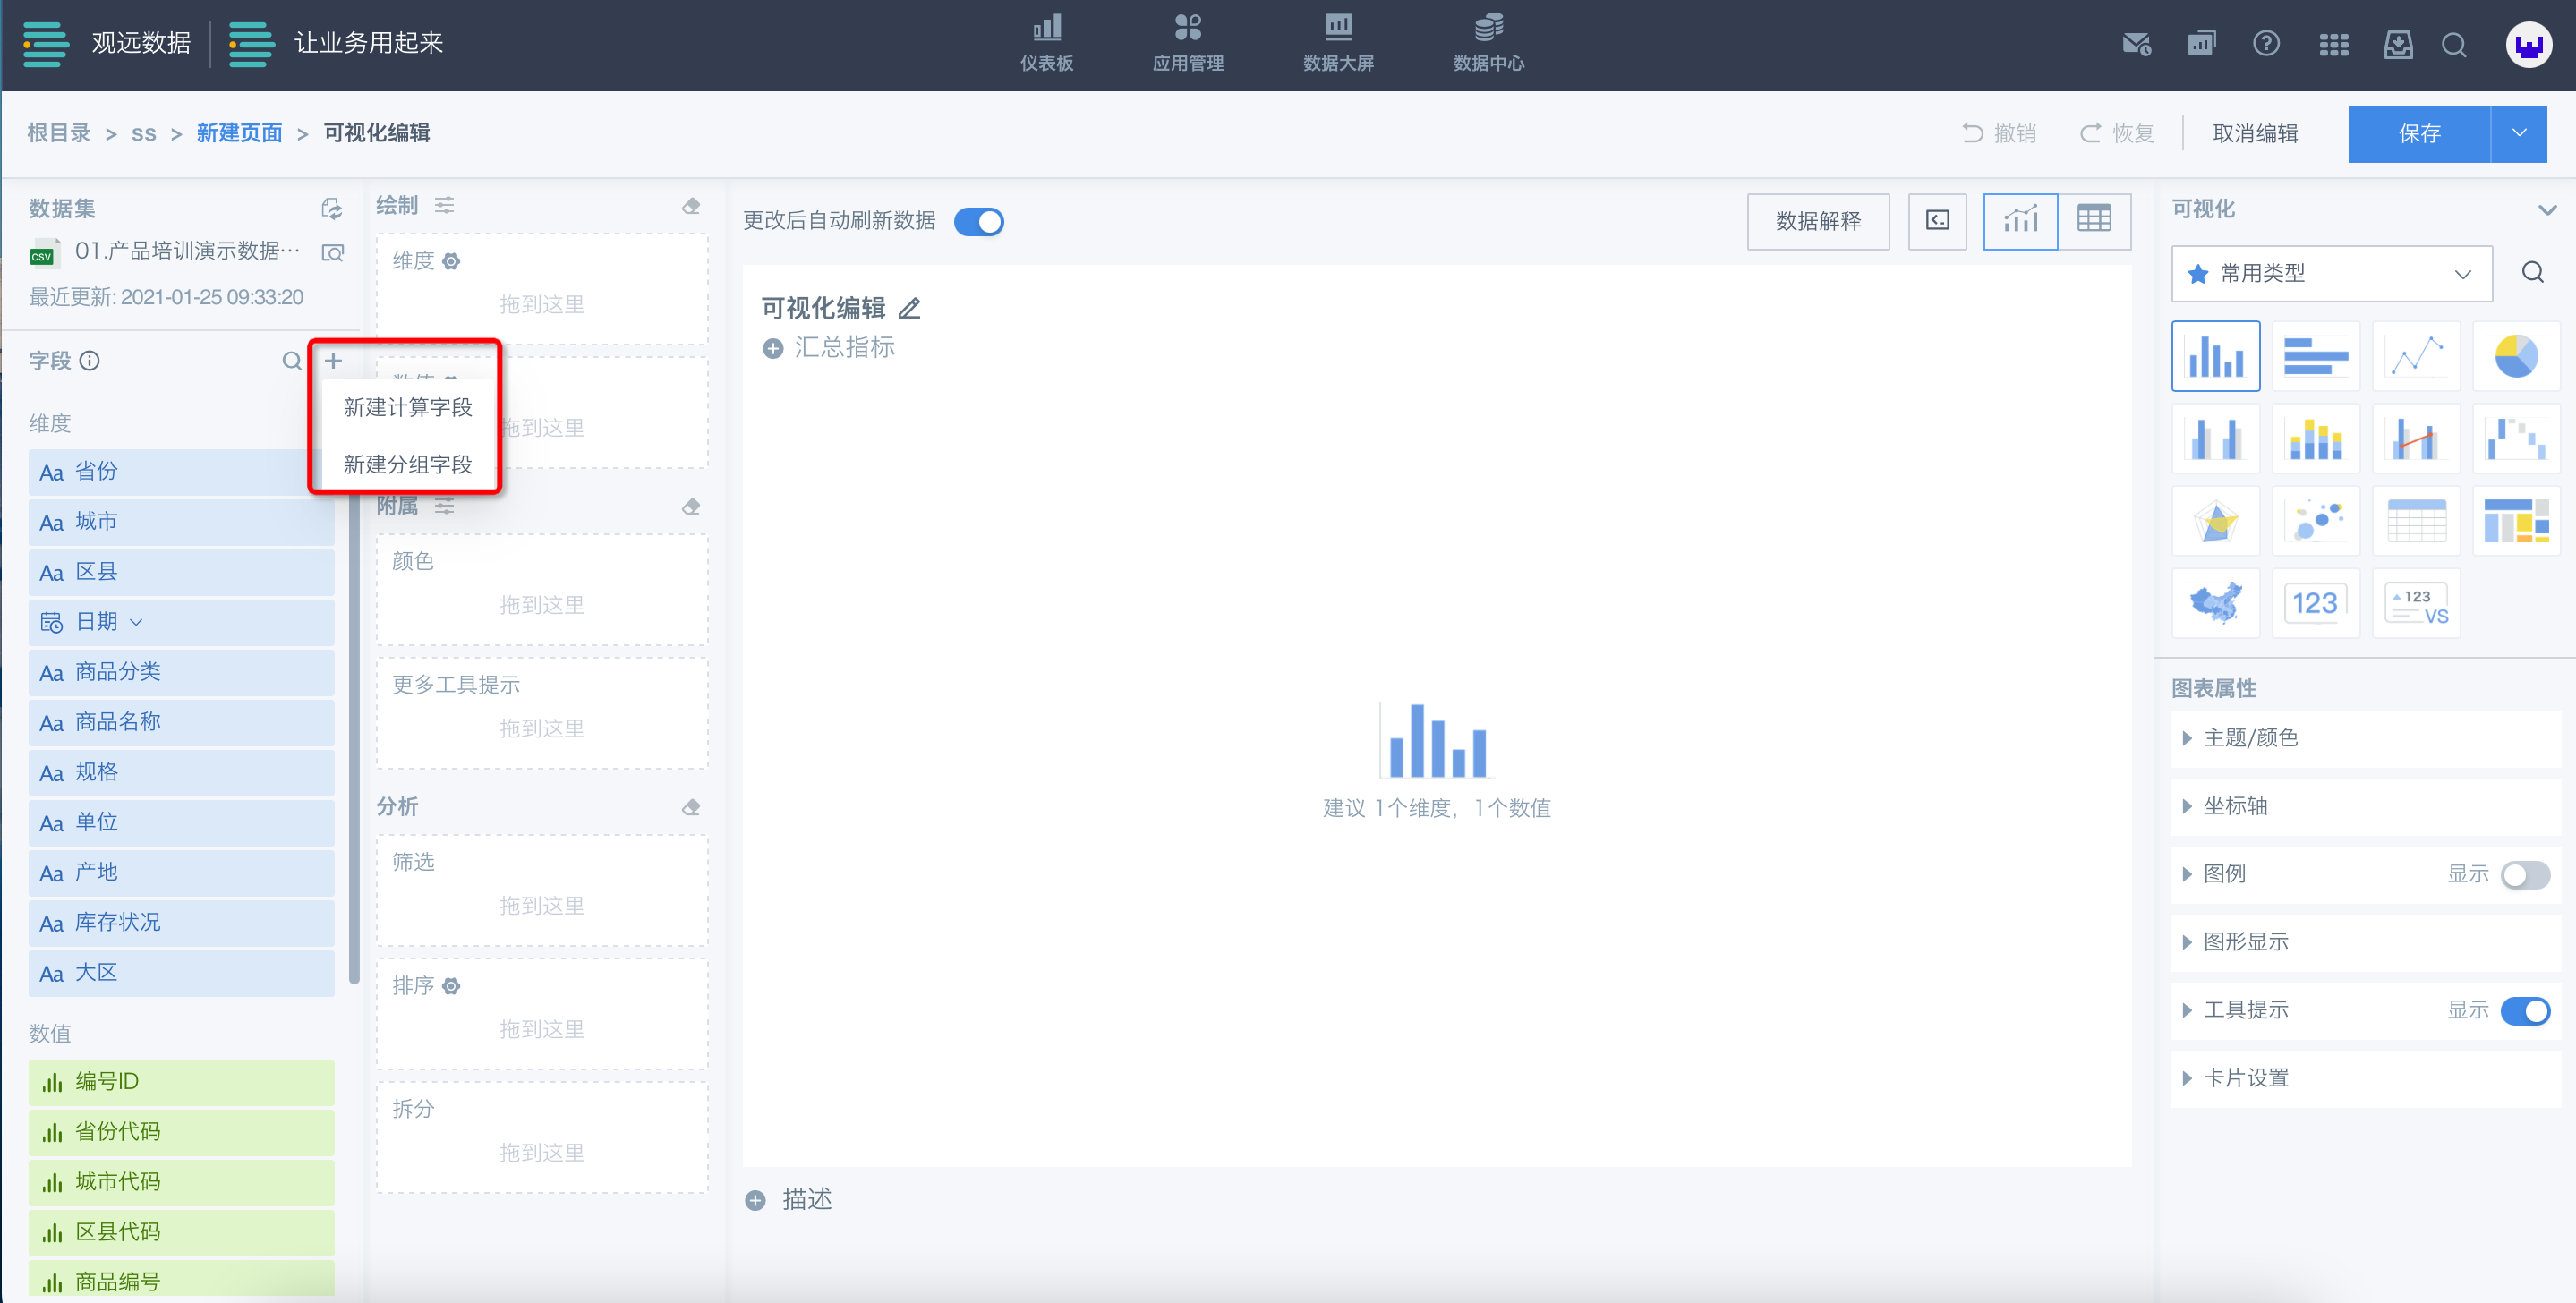Switch to table view icon
Viewport: 2576px width, 1303px height.
[x=2093, y=220]
